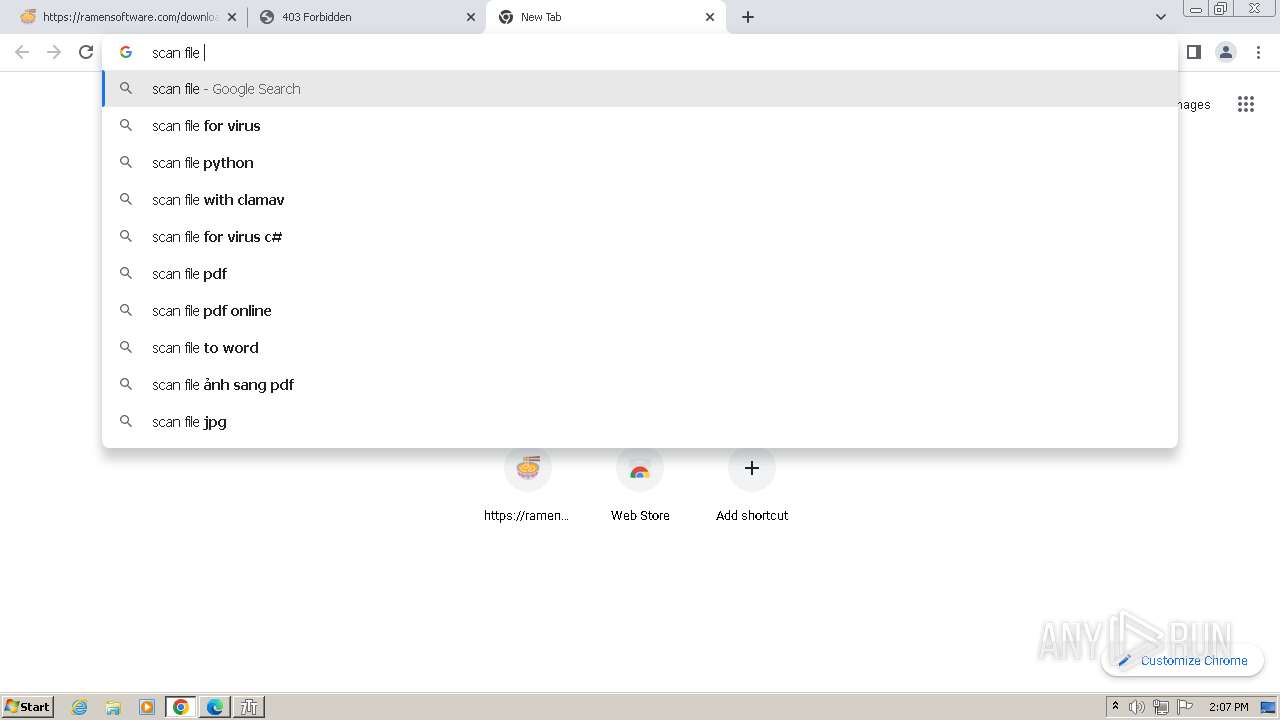Open the Google apps grid
Viewport: 1280px width, 720px height.
tap(1245, 104)
